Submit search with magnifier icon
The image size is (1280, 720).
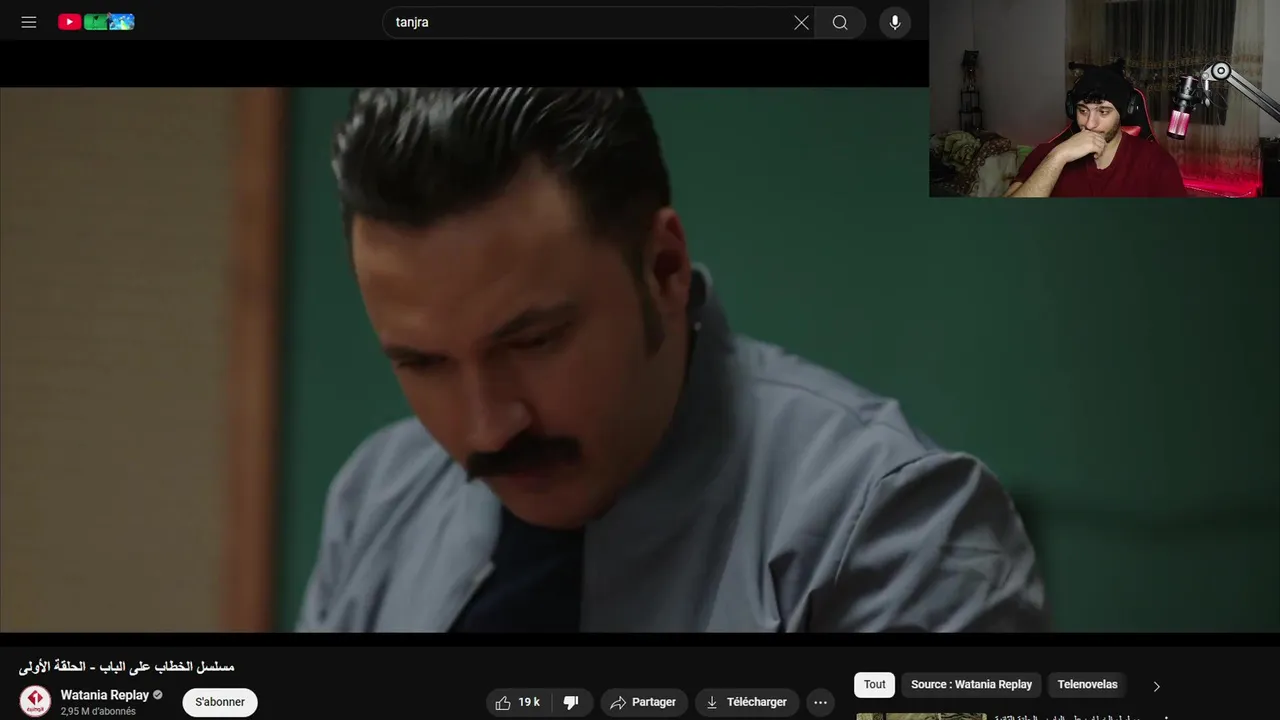pos(840,22)
